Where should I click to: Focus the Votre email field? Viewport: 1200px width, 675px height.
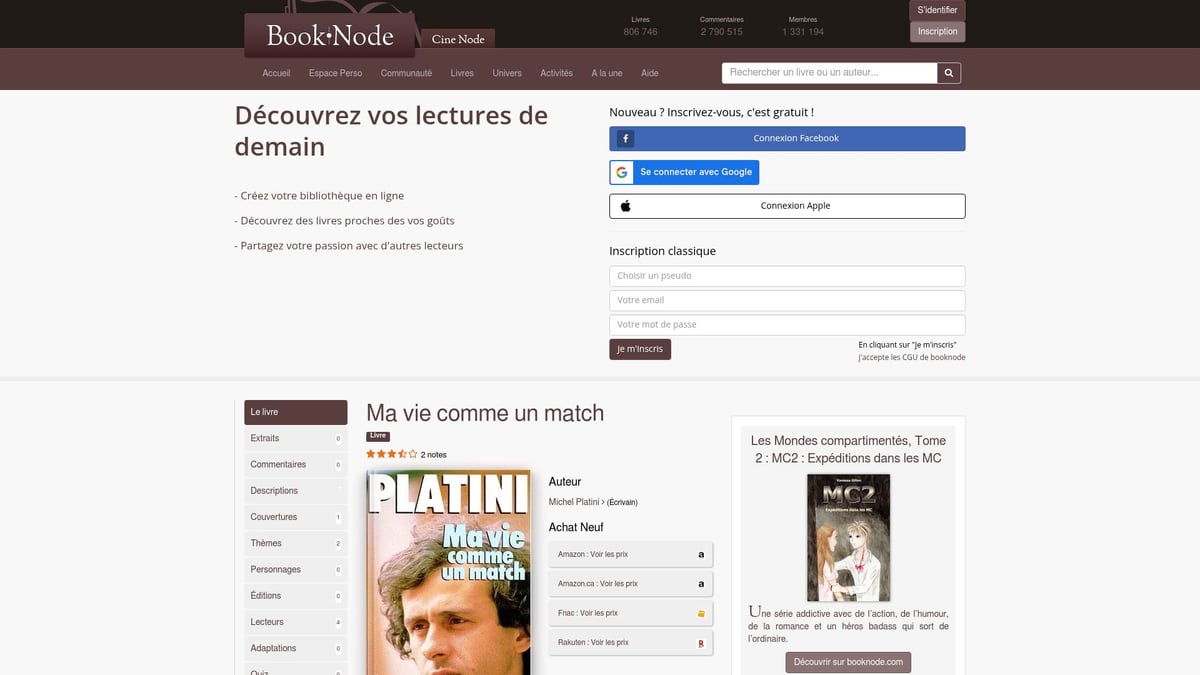point(787,300)
